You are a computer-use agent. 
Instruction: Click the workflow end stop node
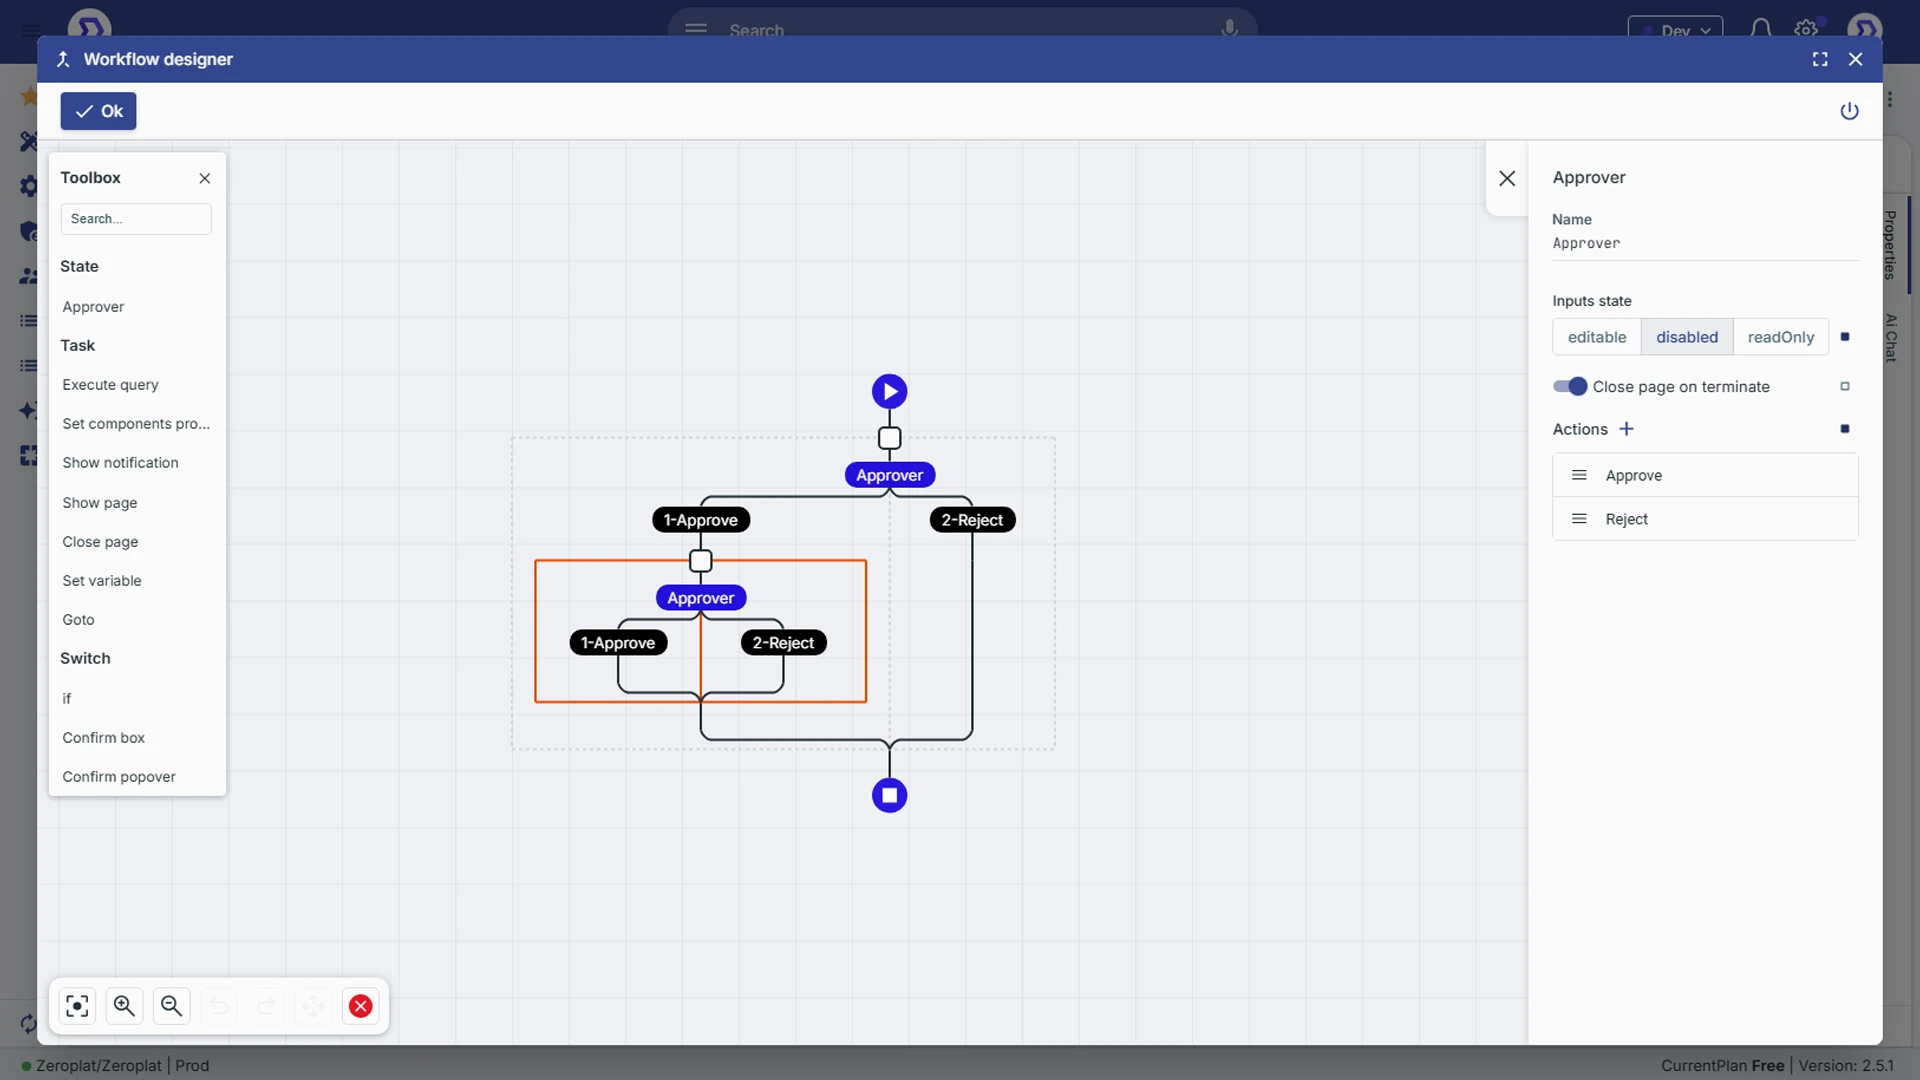click(889, 796)
